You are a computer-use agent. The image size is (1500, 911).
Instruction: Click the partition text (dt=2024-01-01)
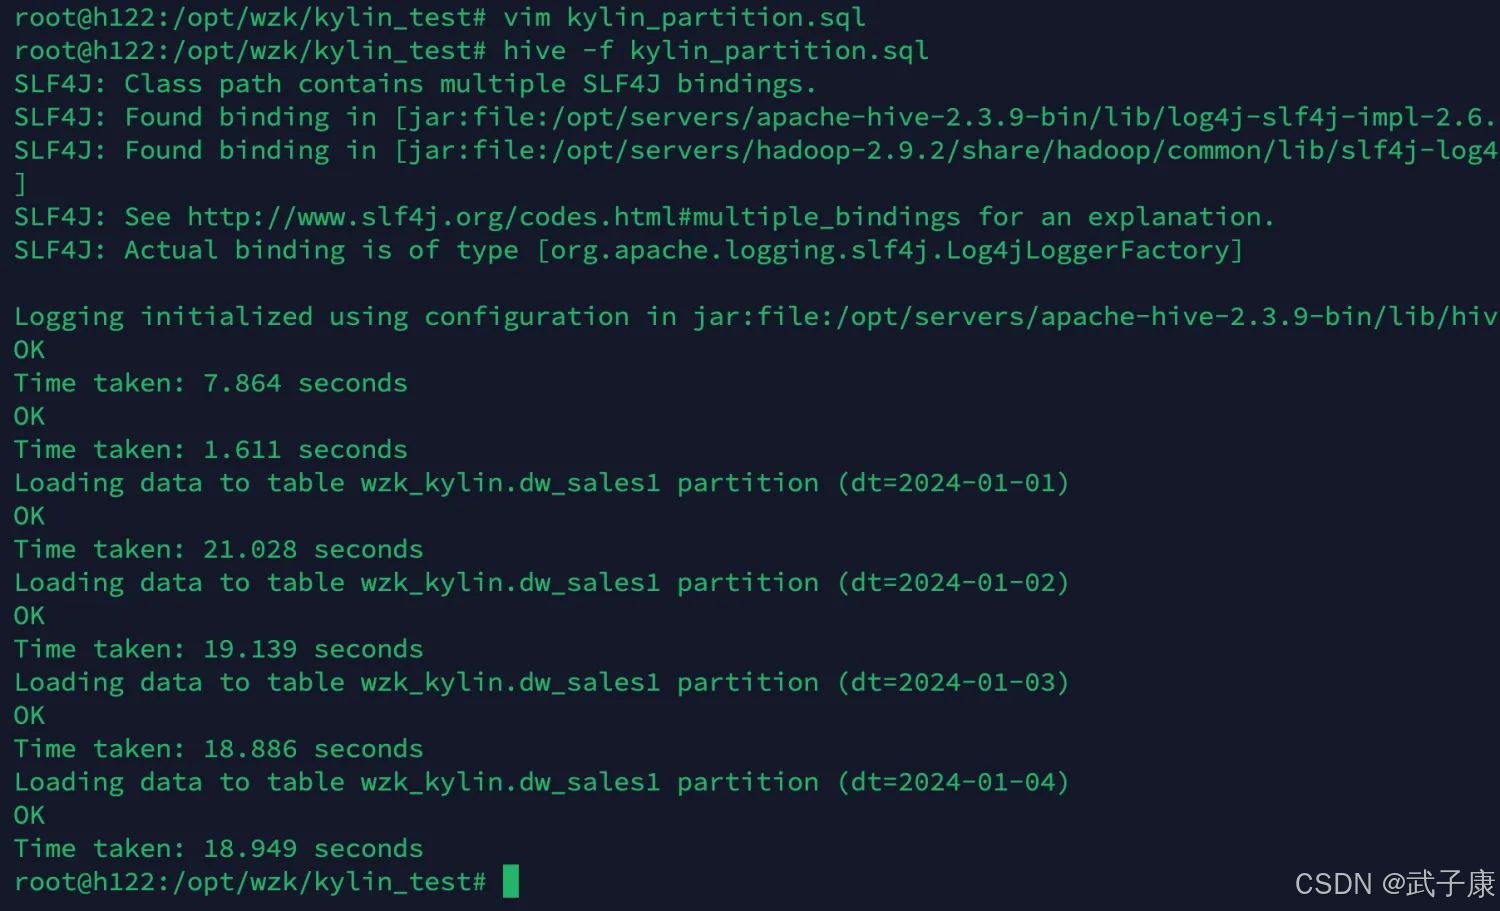pos(953,483)
